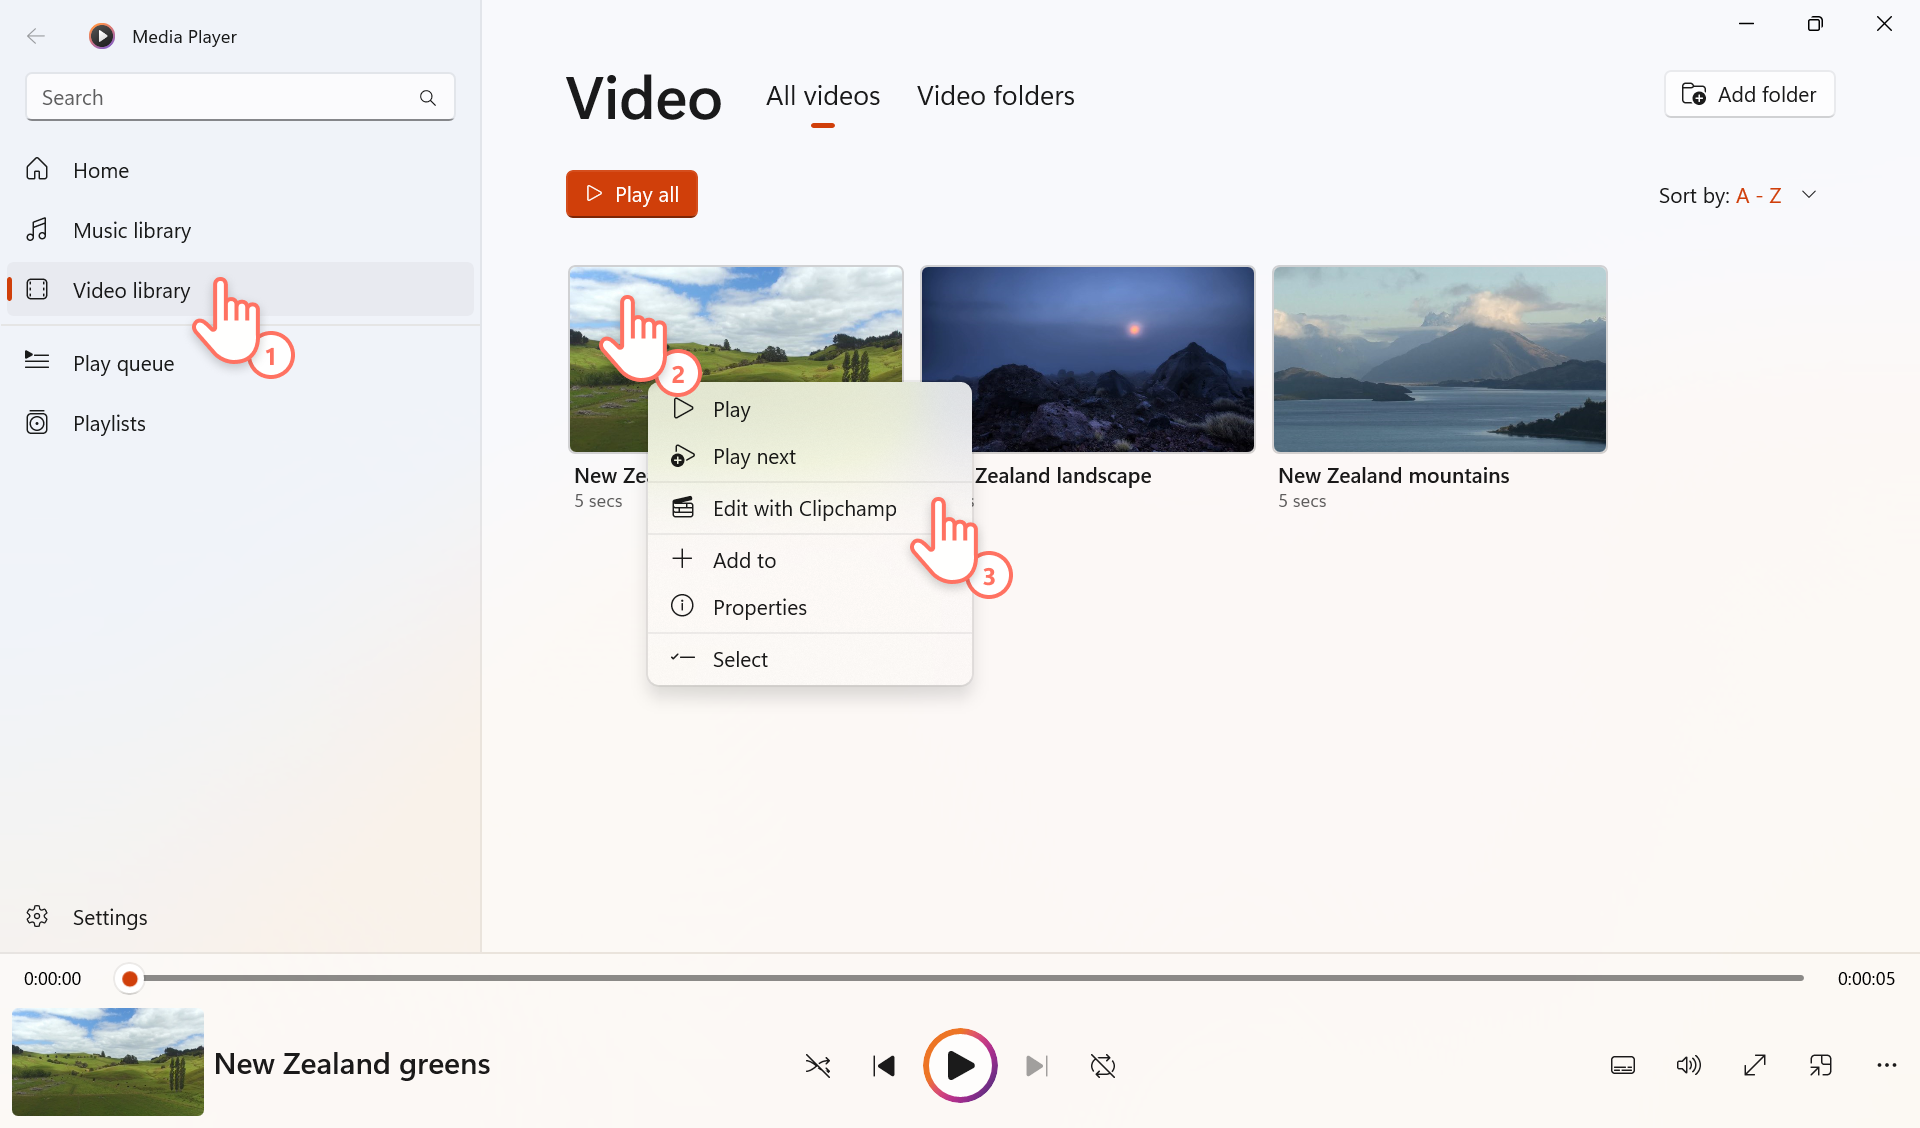The width and height of the screenshot is (1920, 1128).
Task: Click the Play all button
Action: tap(631, 193)
